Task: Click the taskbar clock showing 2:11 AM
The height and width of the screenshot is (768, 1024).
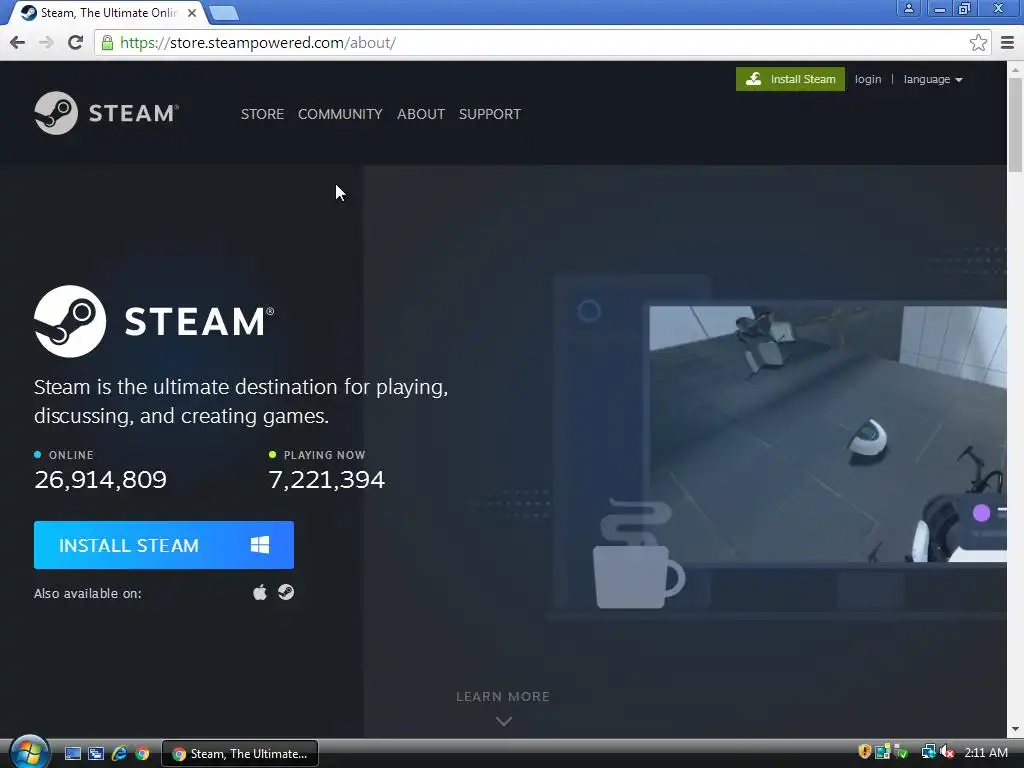Action: pyautogui.click(x=986, y=752)
